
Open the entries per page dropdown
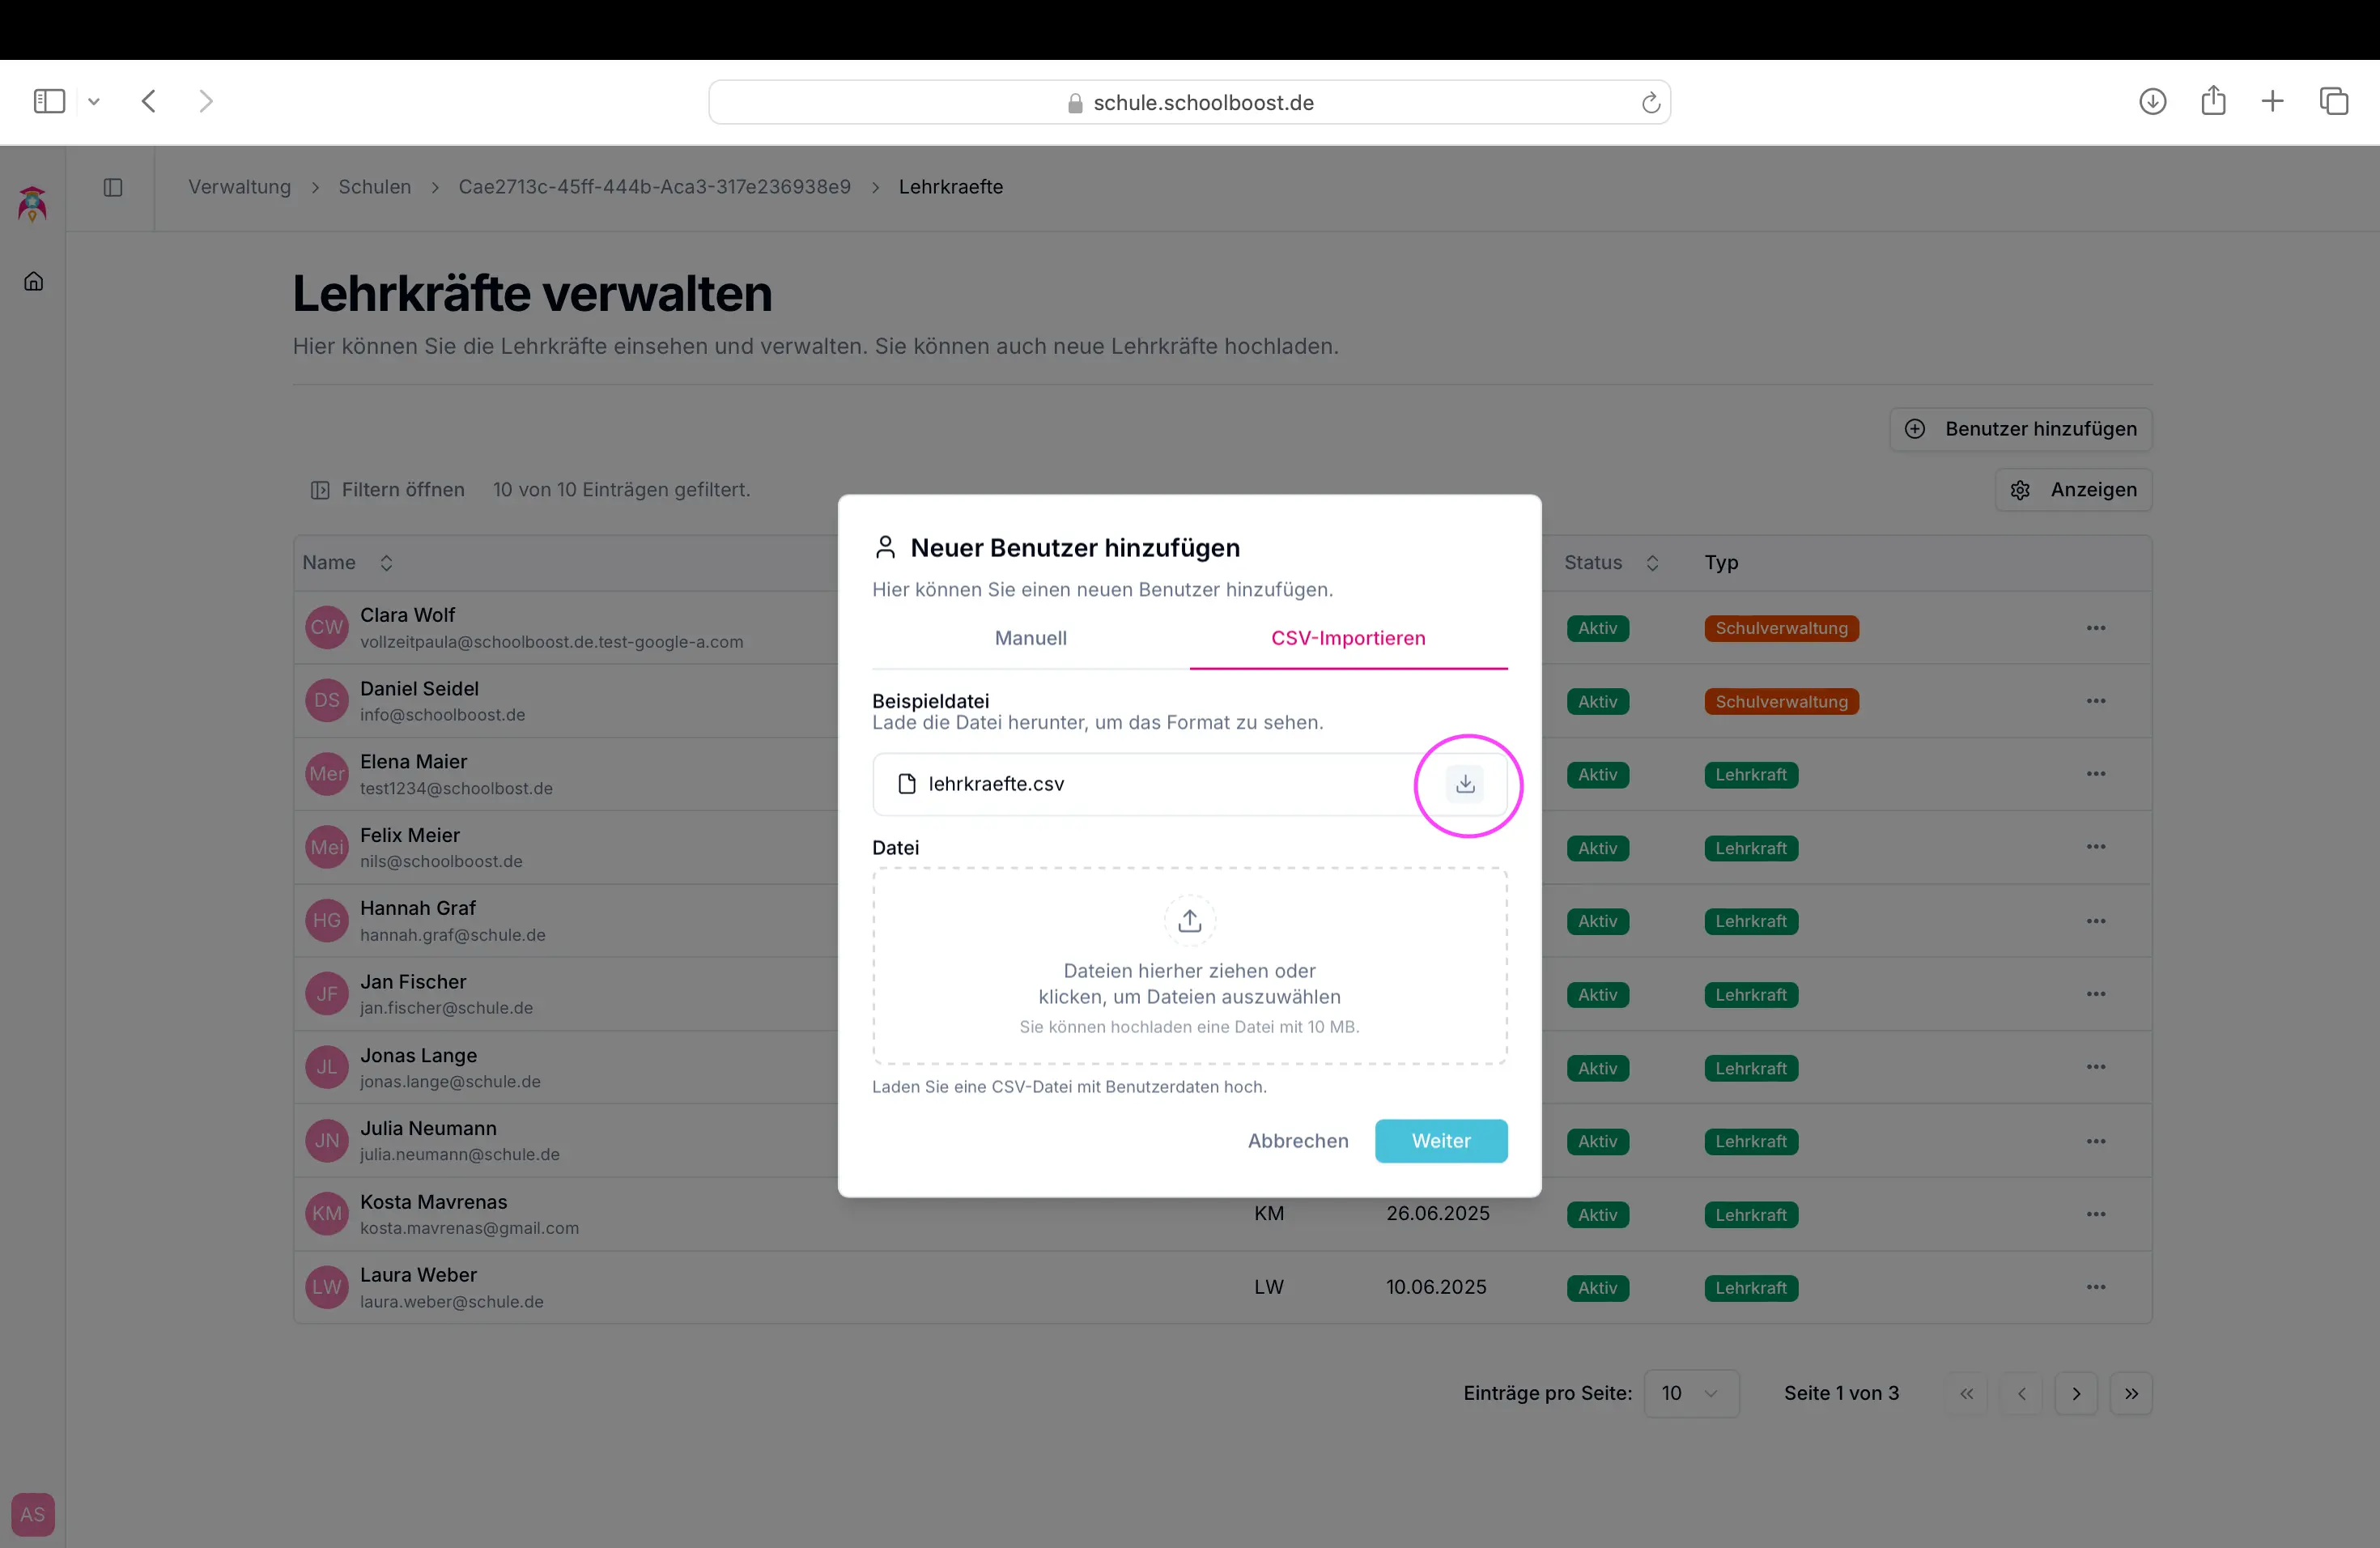coord(1690,1393)
